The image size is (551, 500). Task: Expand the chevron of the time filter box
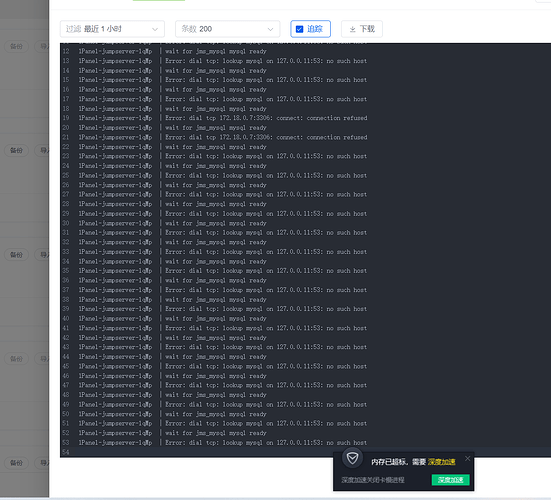tap(155, 29)
